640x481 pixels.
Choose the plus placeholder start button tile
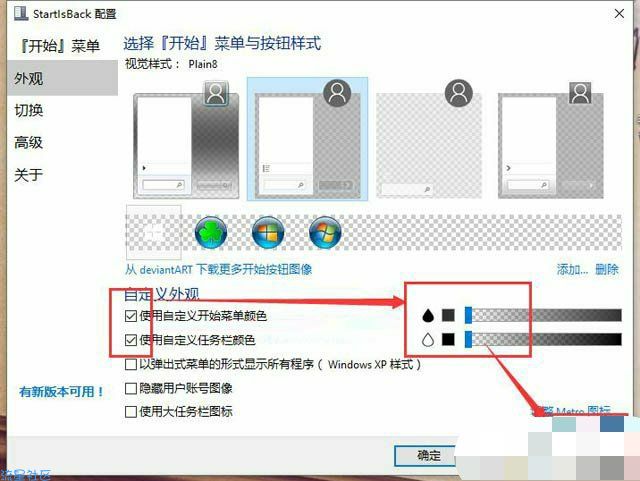click(154, 232)
